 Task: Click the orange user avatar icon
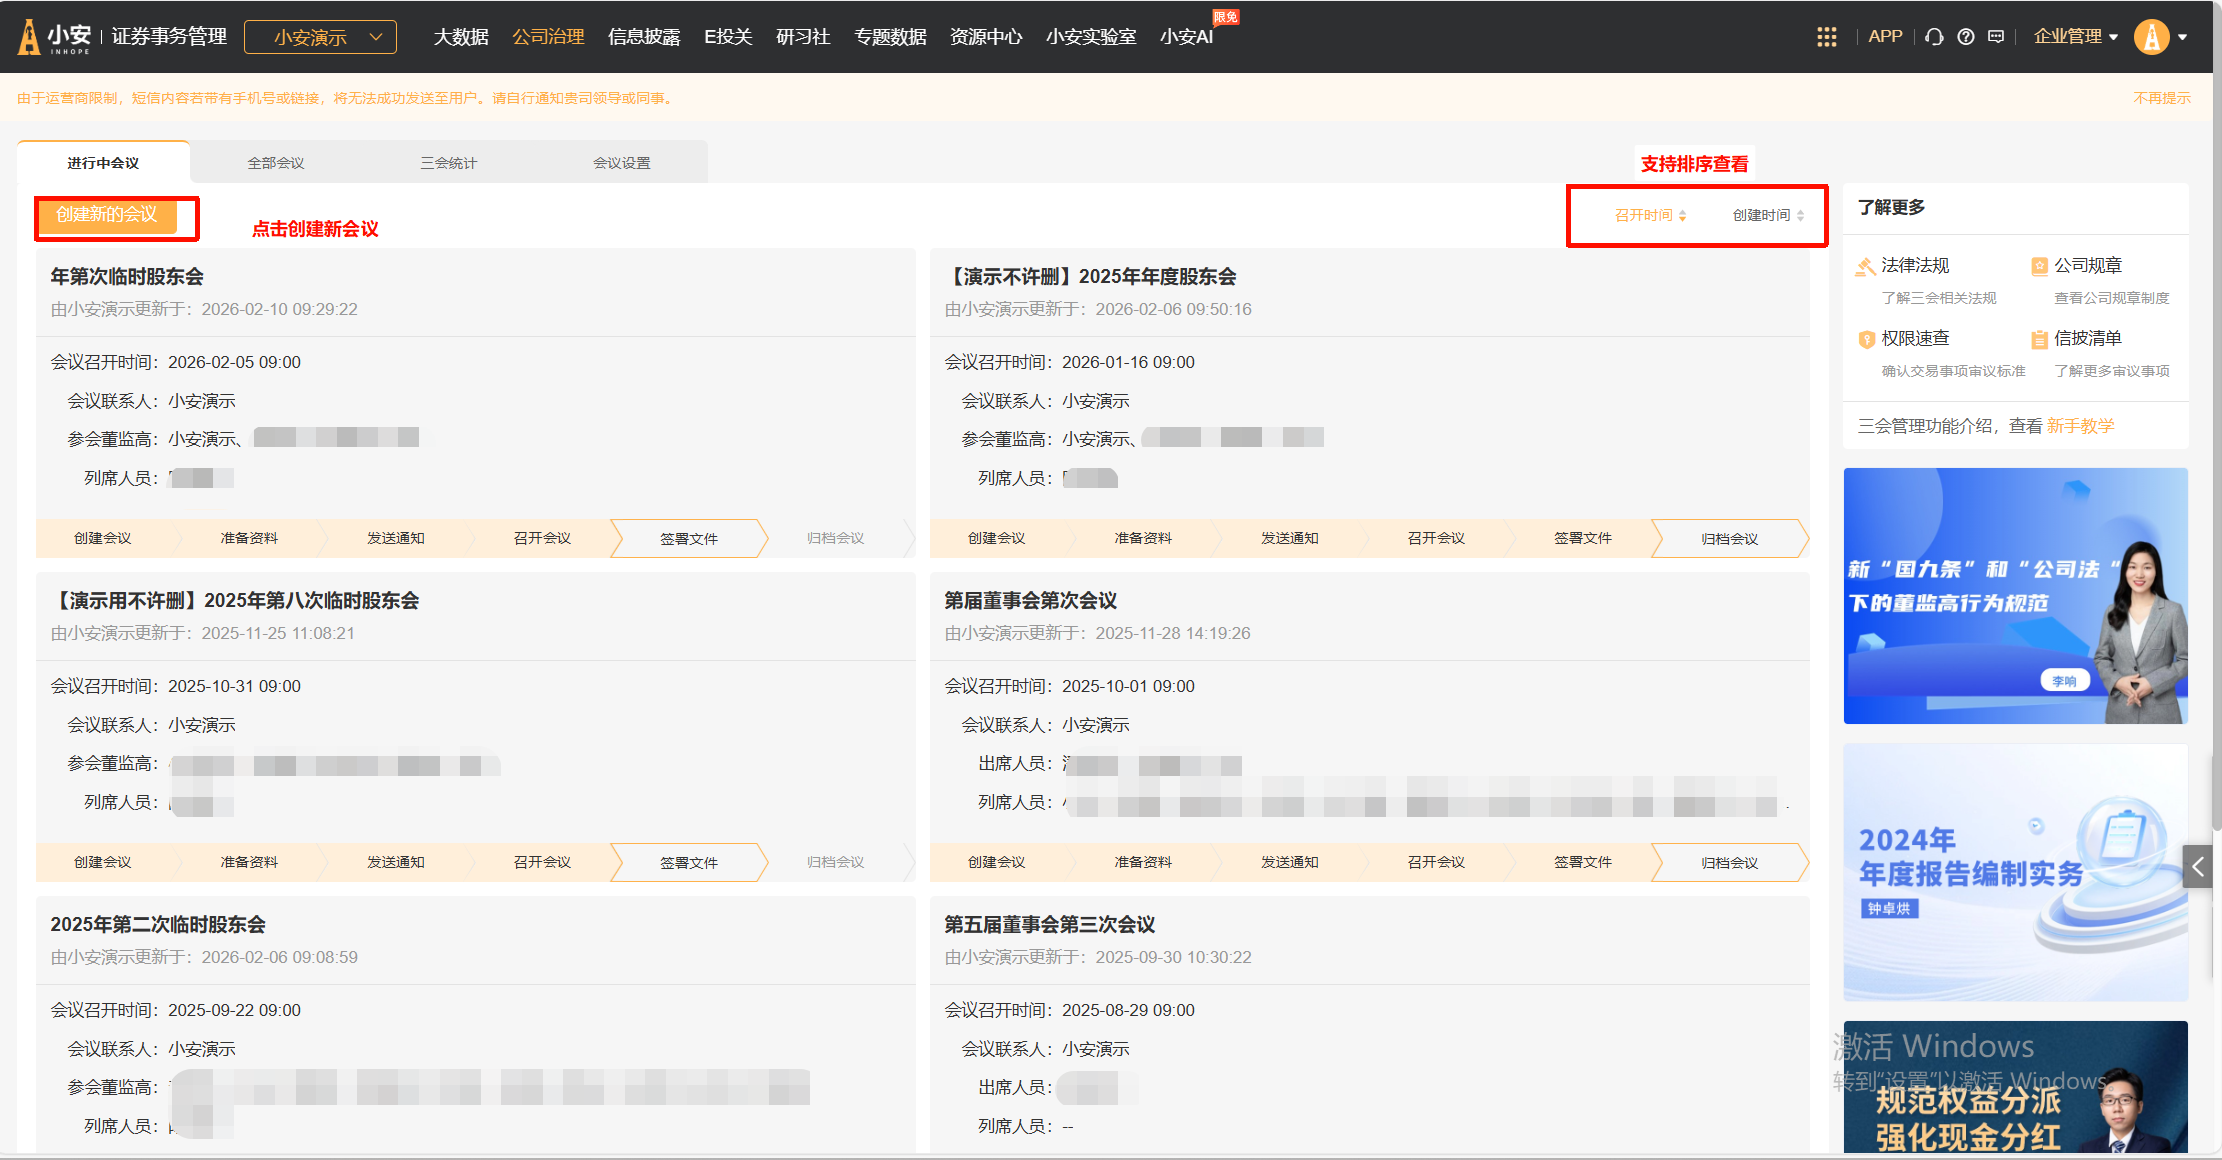tap(2151, 37)
